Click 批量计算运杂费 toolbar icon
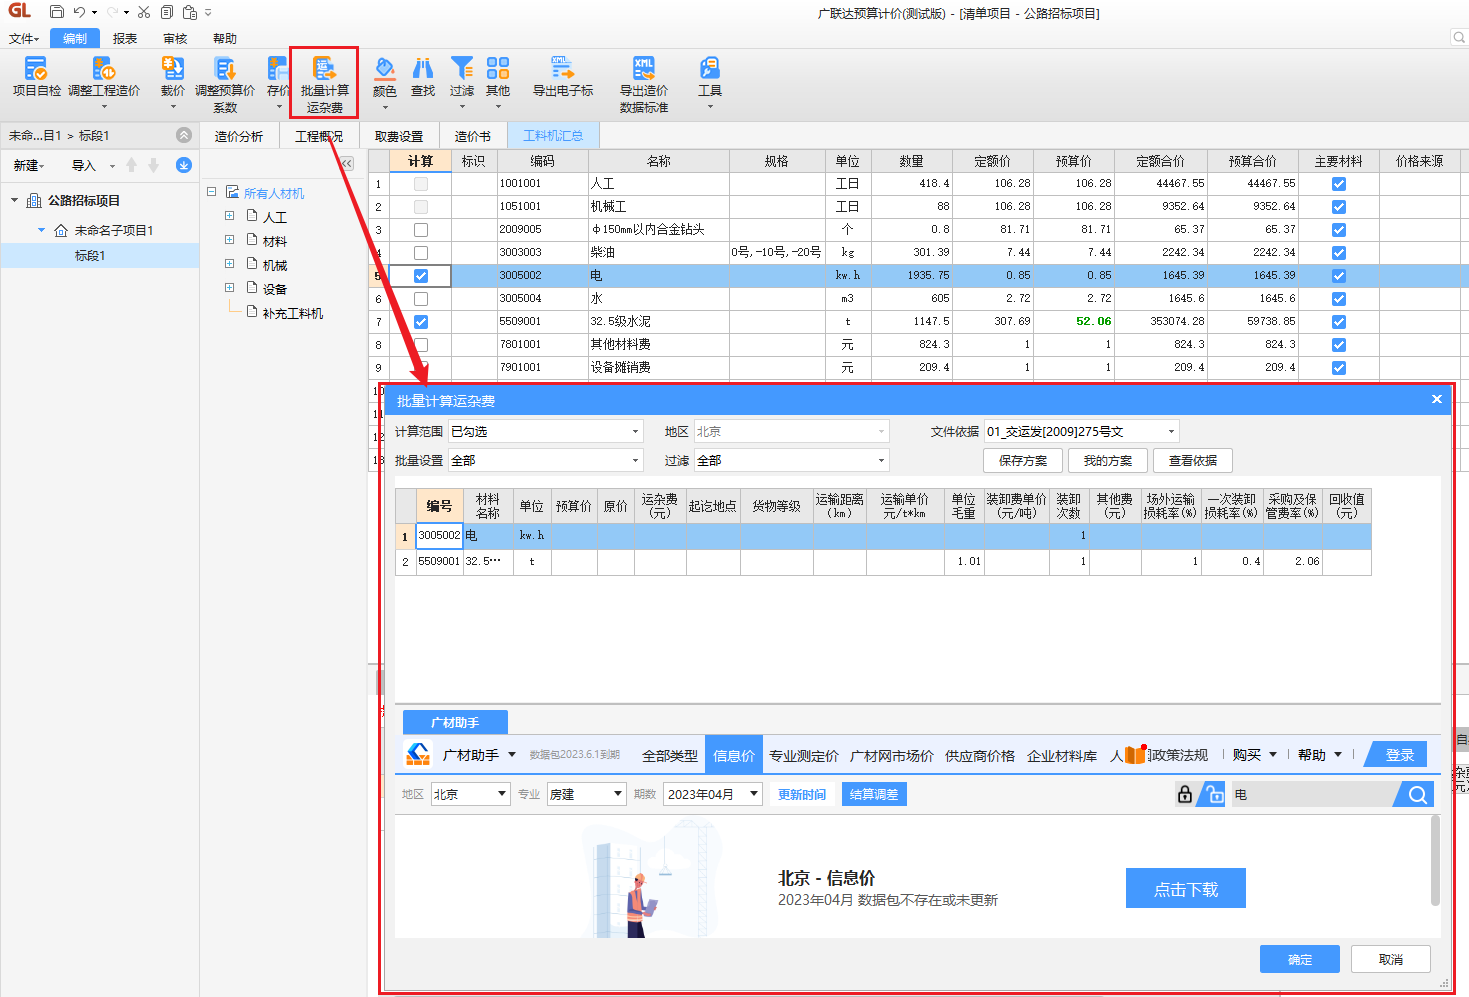Screen dimensions: 1469x997 (x=324, y=68)
